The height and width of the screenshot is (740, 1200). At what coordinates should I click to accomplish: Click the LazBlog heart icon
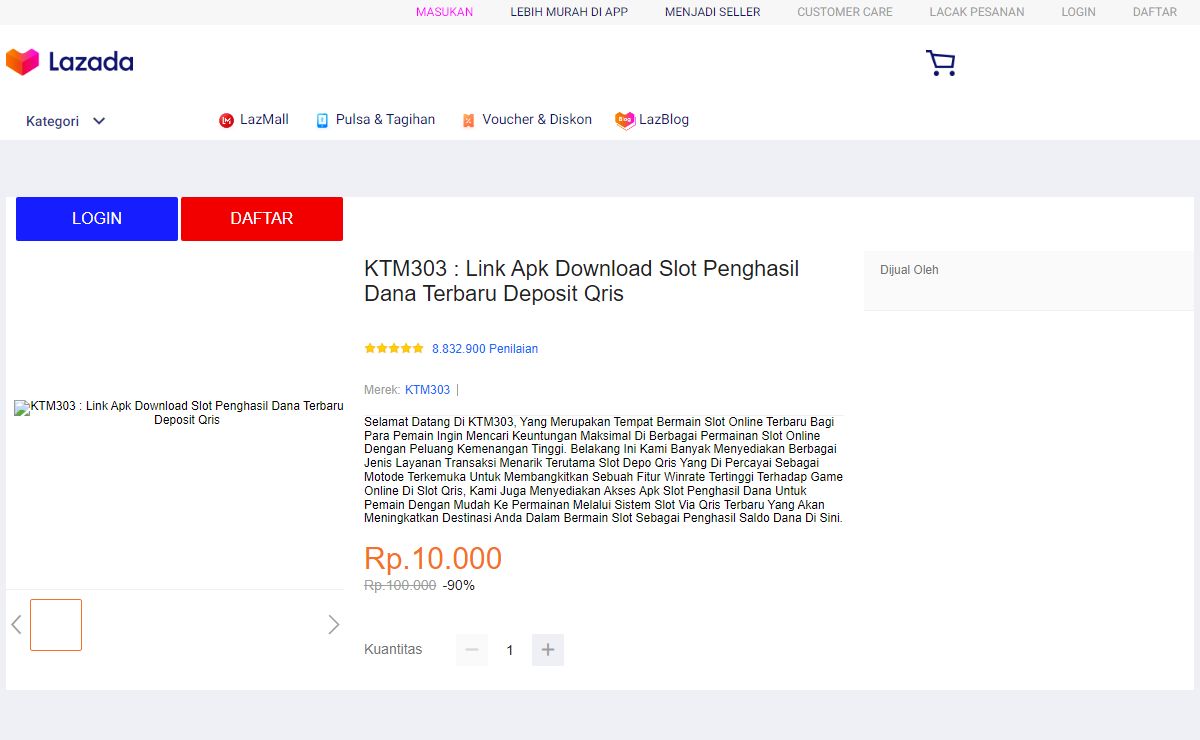point(625,120)
